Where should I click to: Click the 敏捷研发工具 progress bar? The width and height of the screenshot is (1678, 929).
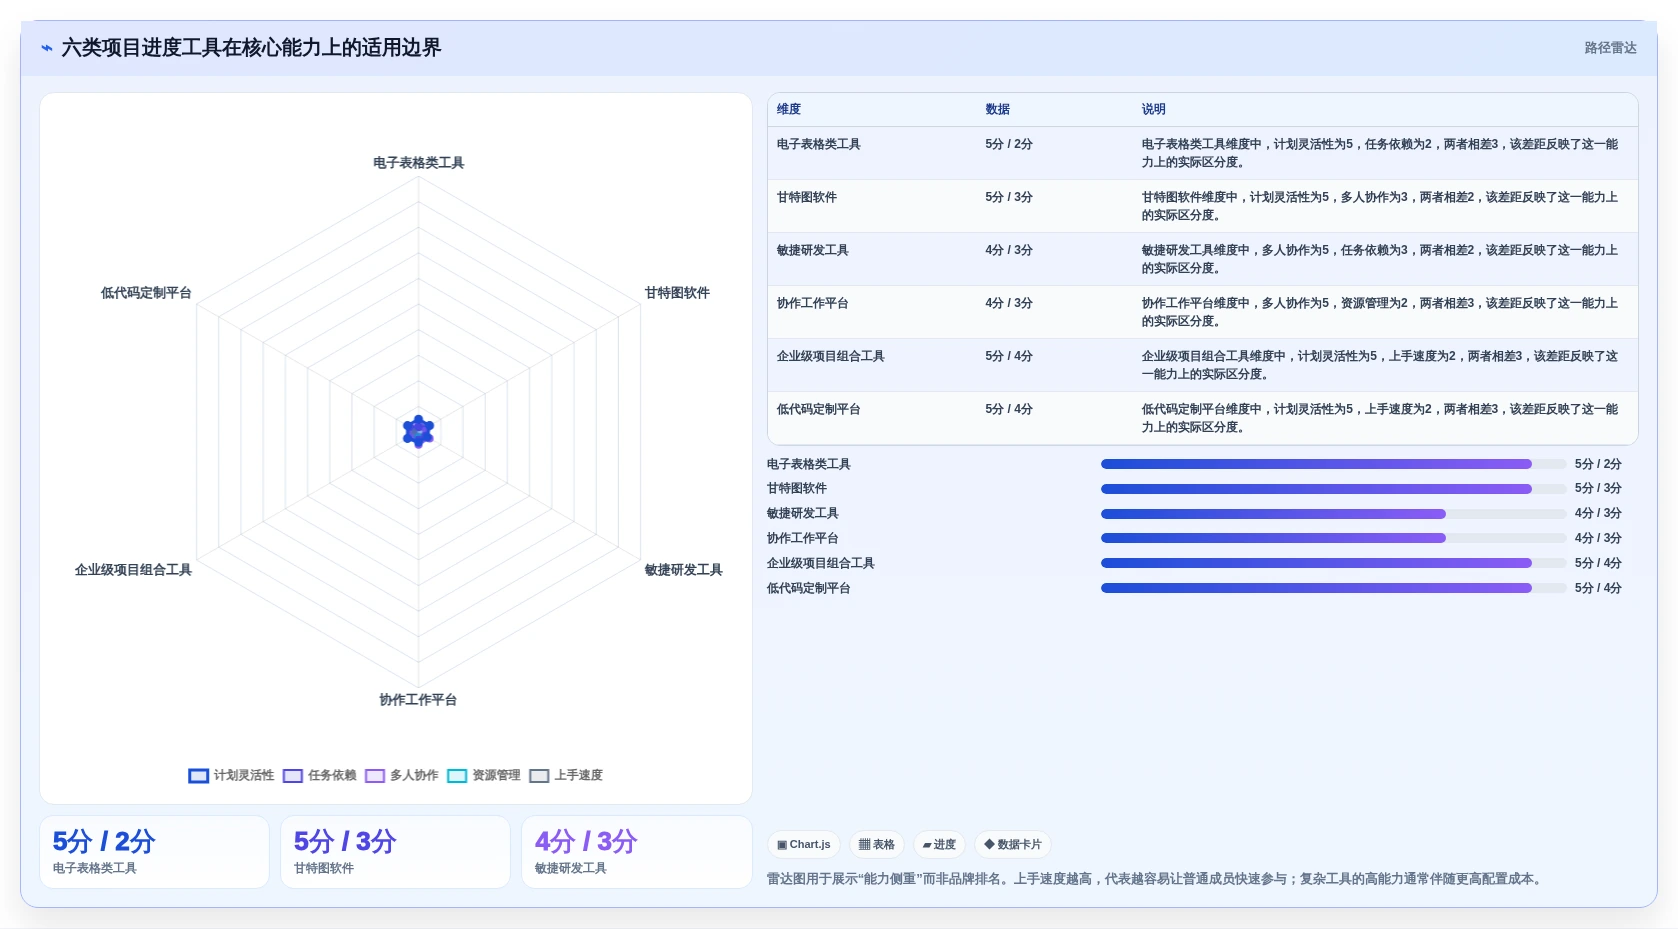[1333, 514]
